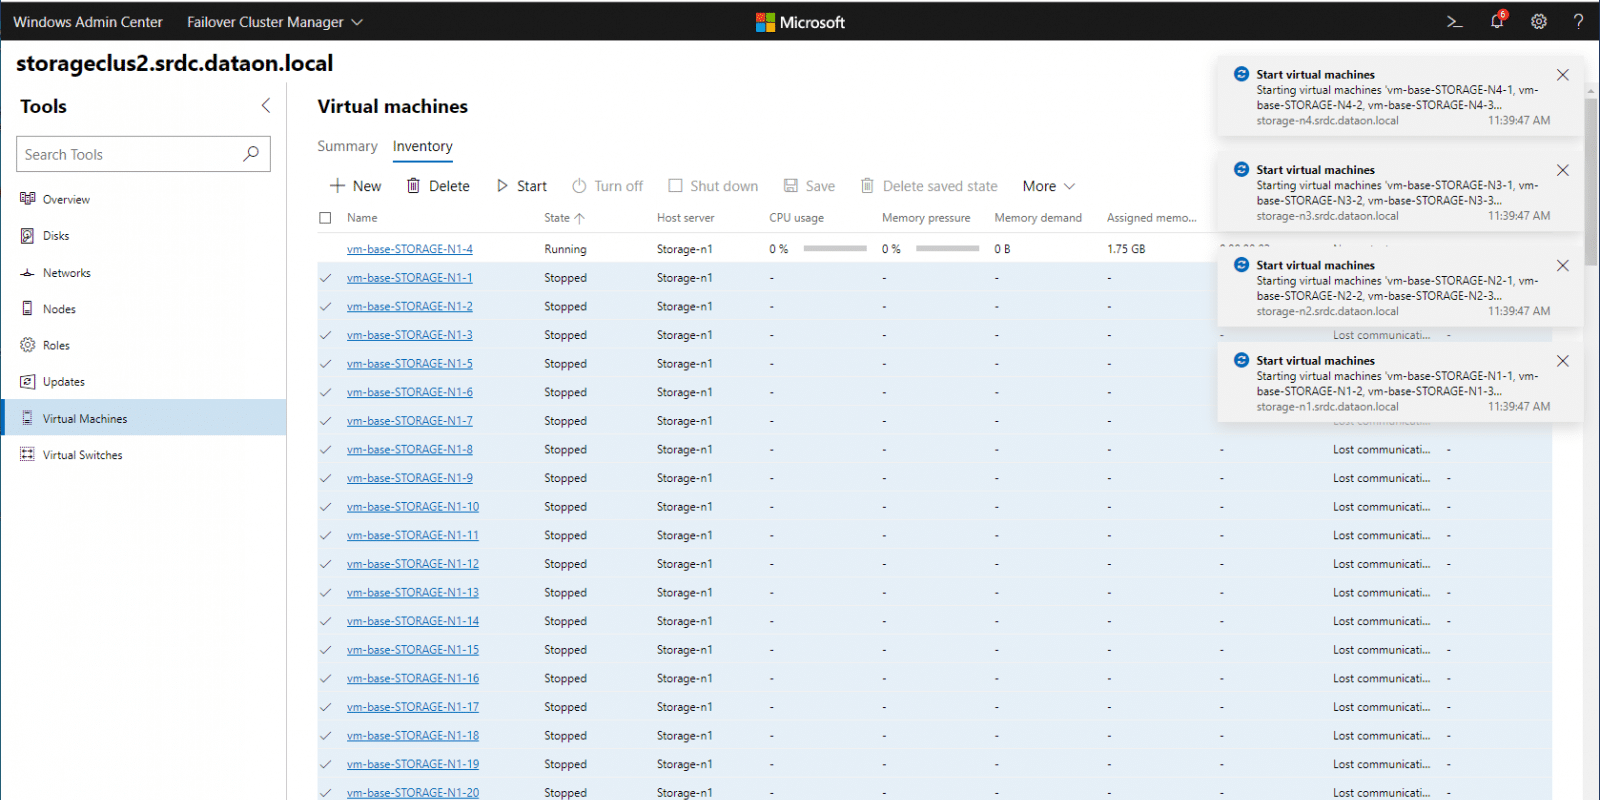Uncheck row vm-base-STORAGE-N1-14
Image resolution: width=1600 pixels, height=800 pixels.
point(325,621)
